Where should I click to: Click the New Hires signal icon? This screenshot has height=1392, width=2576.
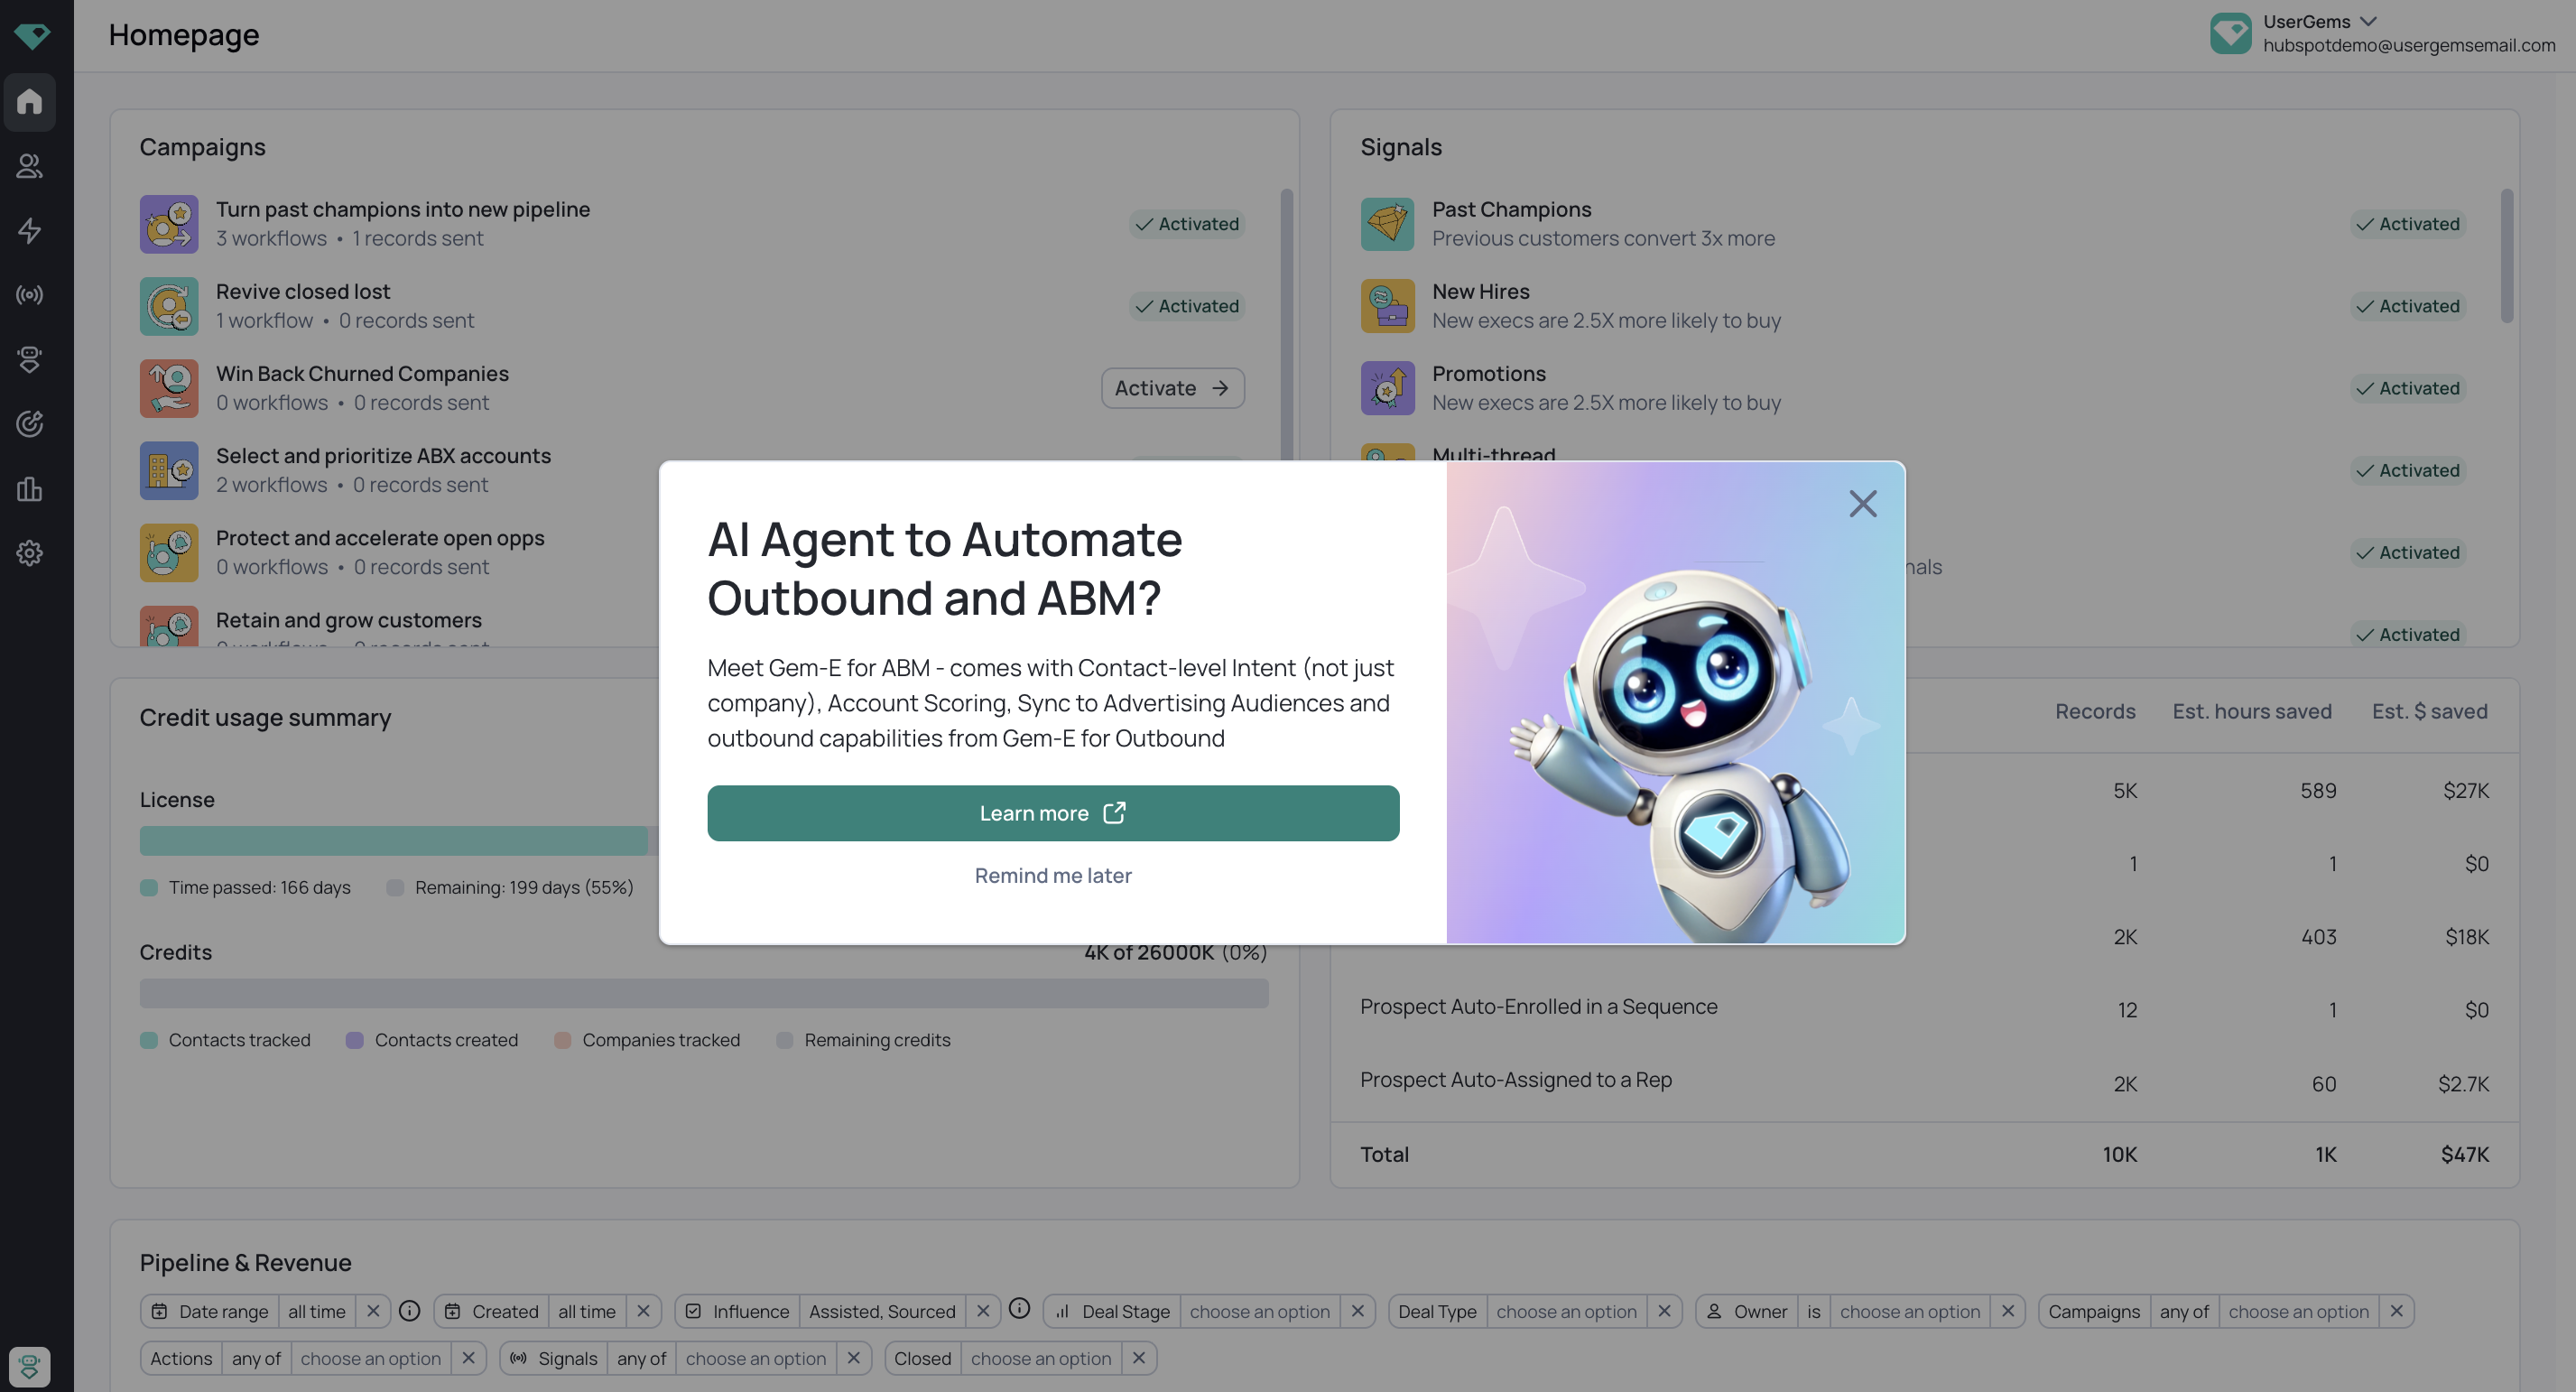pyautogui.click(x=1387, y=306)
